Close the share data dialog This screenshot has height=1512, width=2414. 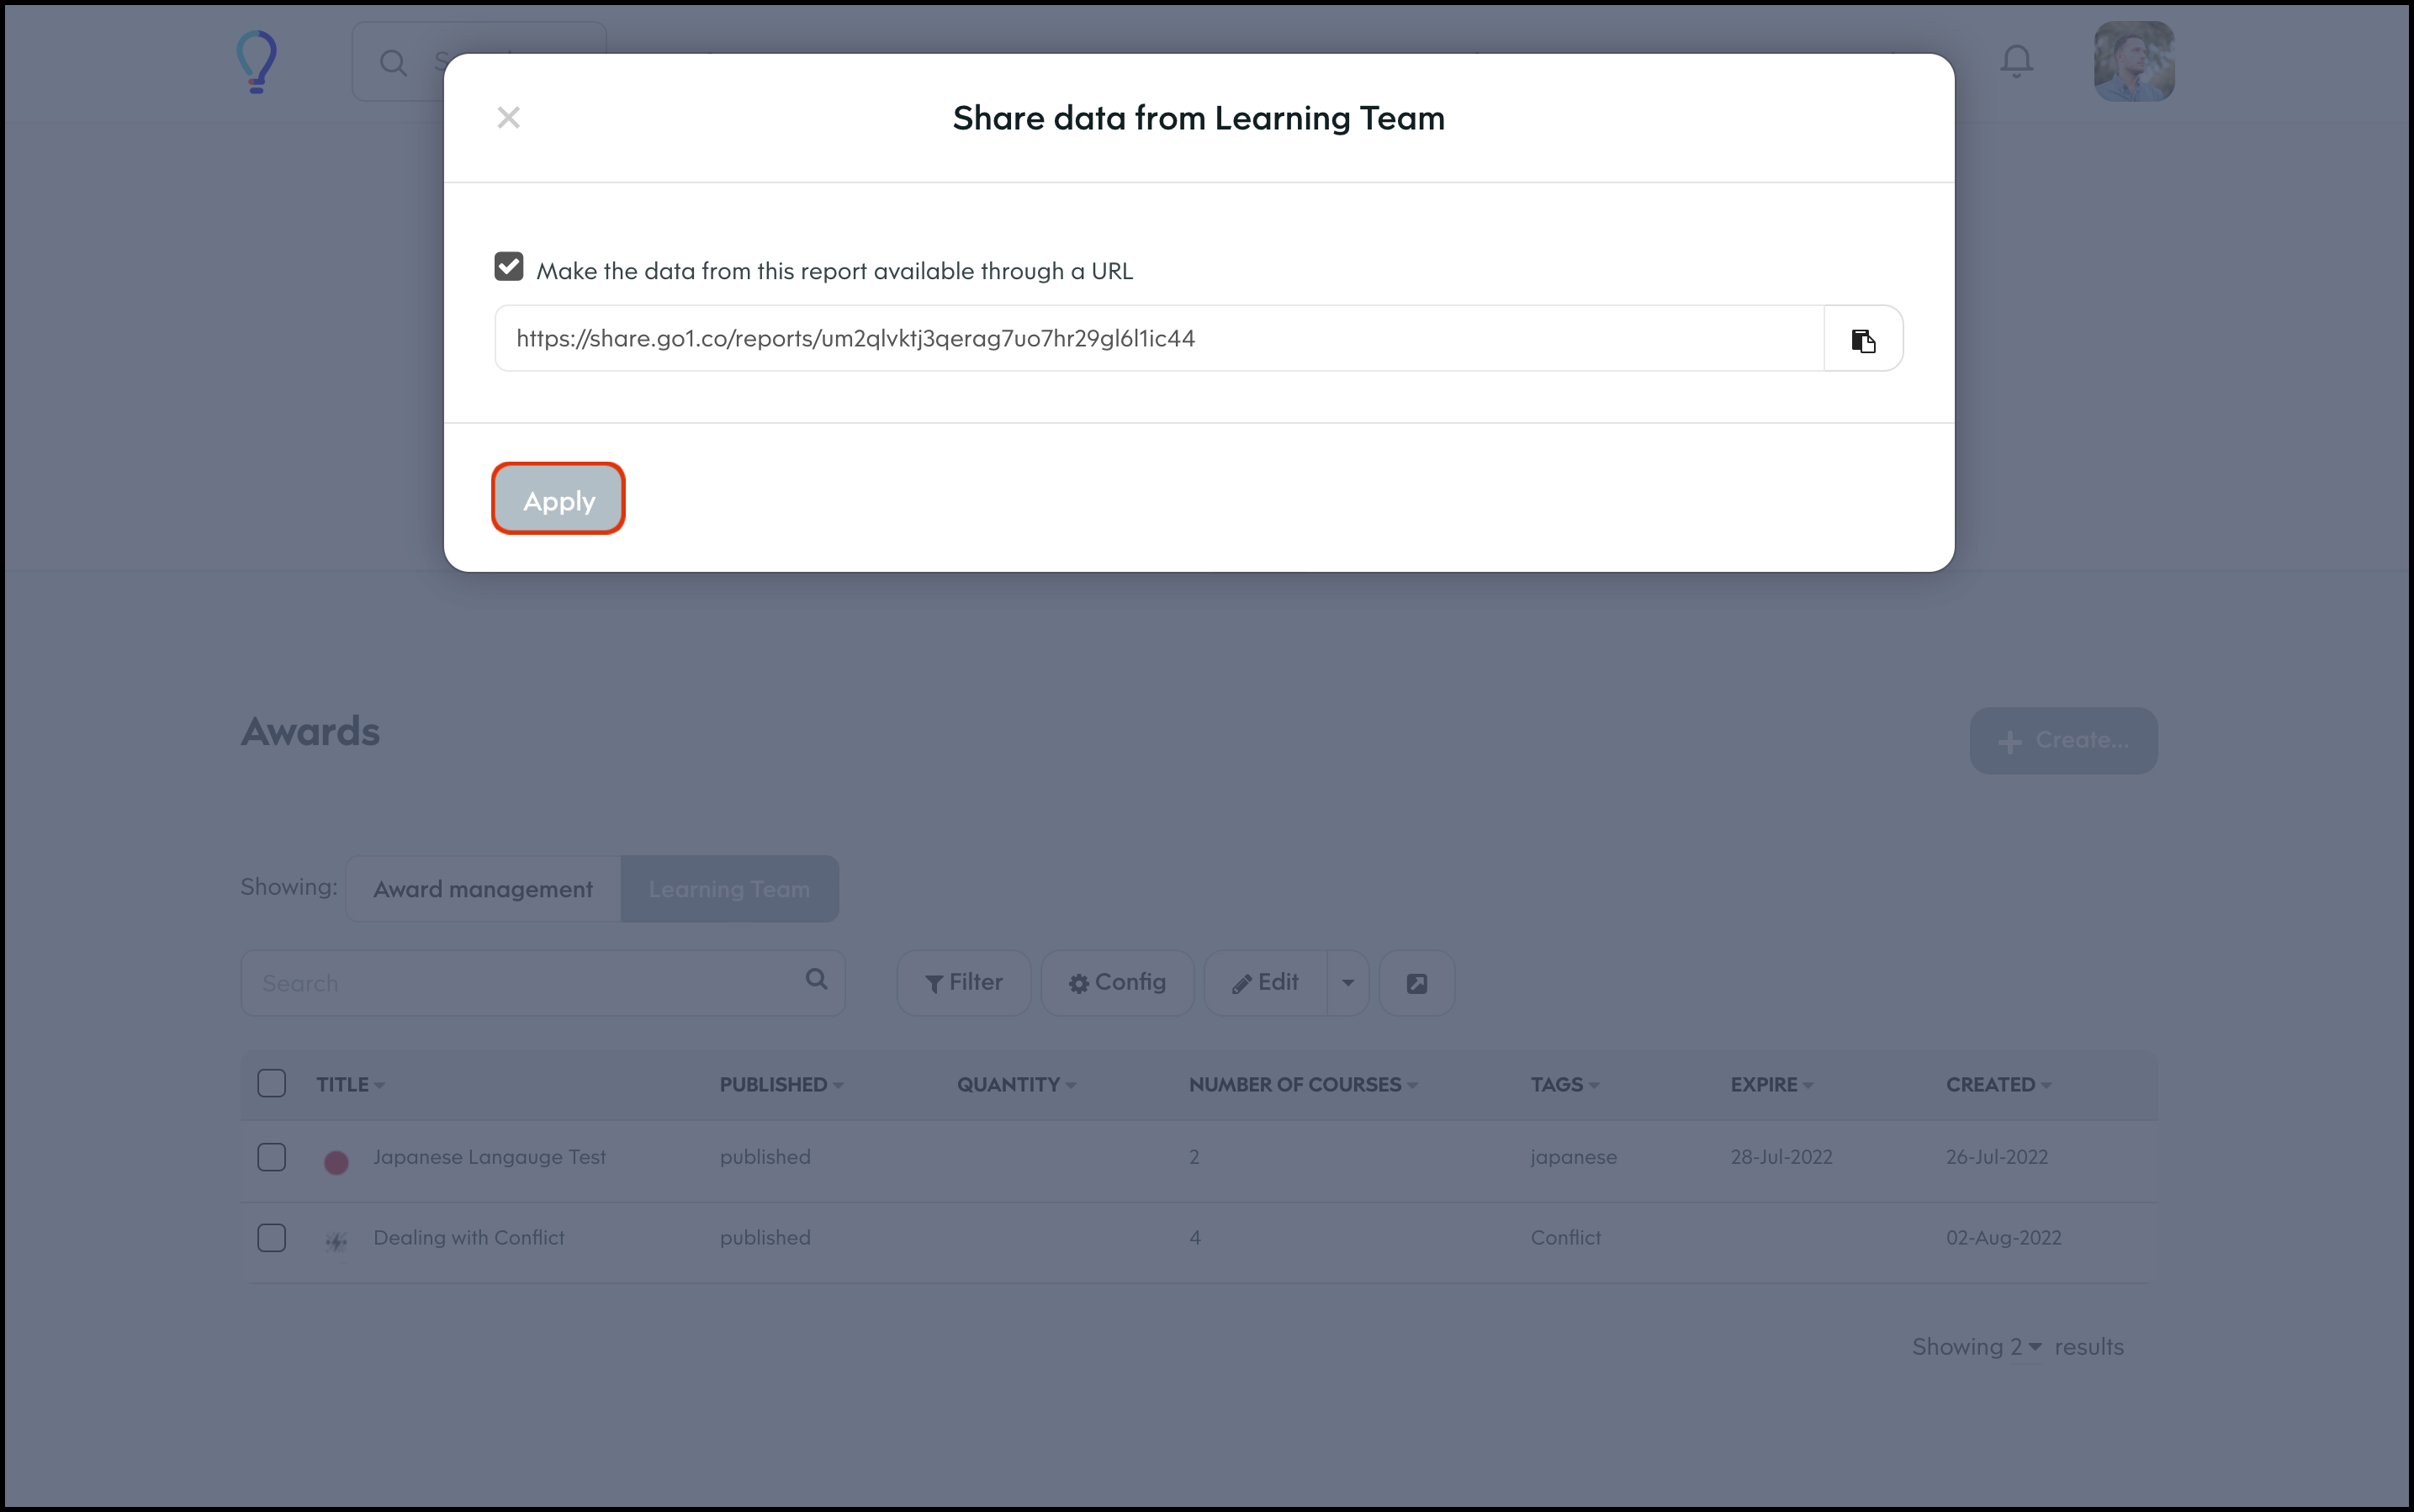[508, 118]
